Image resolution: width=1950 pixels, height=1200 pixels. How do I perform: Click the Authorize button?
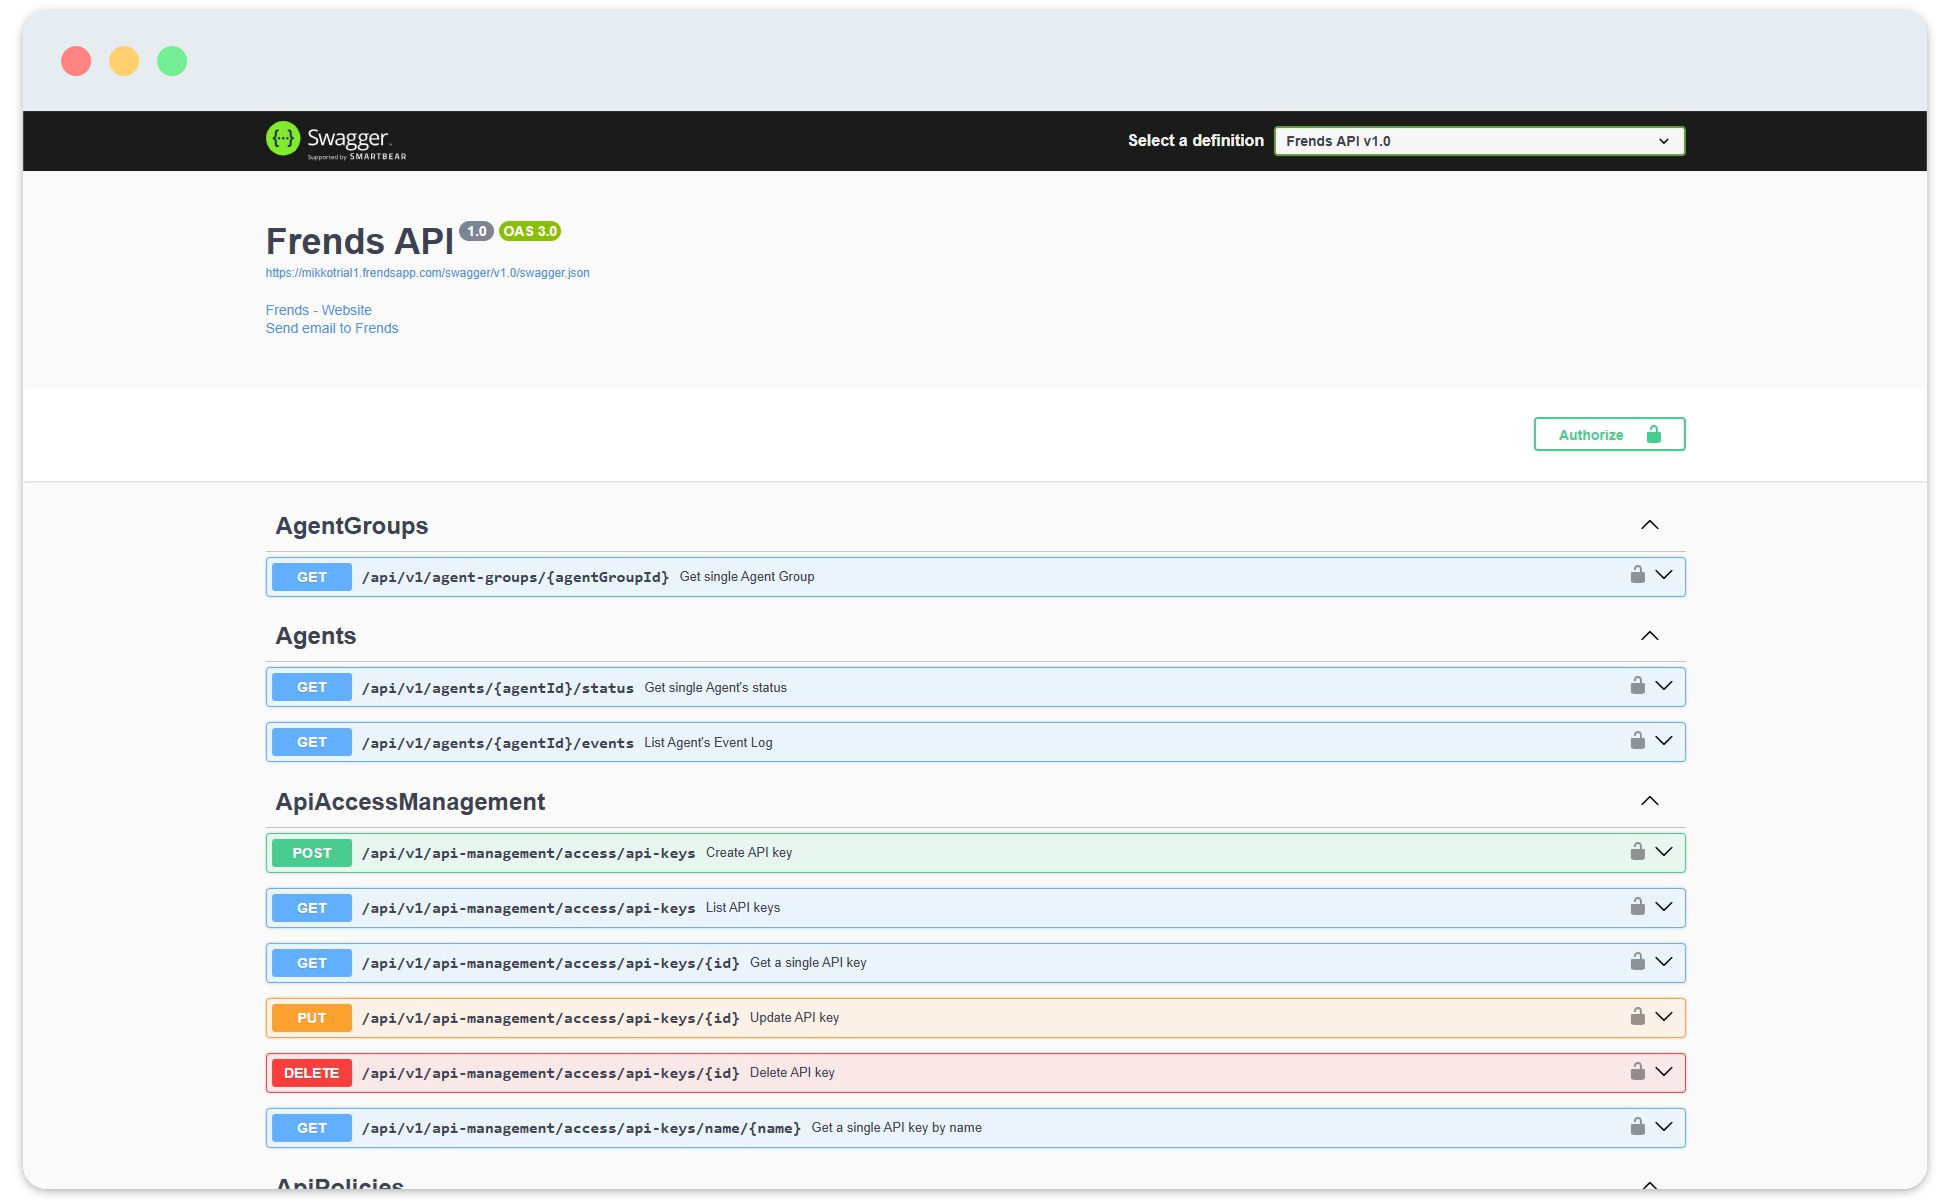pos(1608,433)
